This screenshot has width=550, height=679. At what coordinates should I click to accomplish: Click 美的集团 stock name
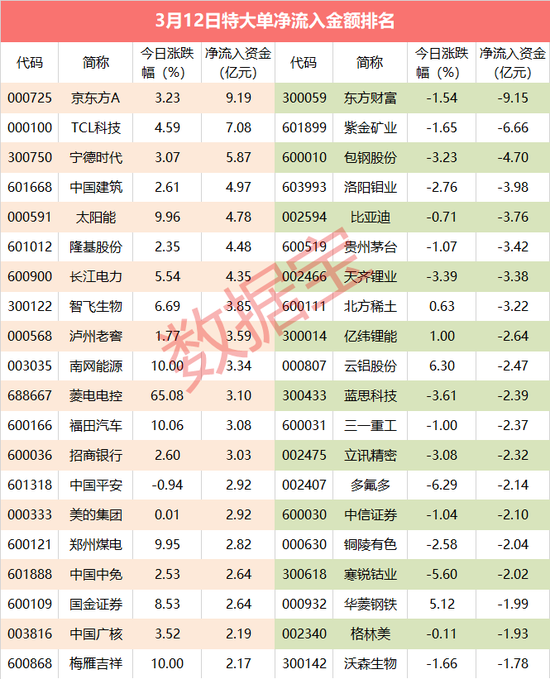point(96,514)
